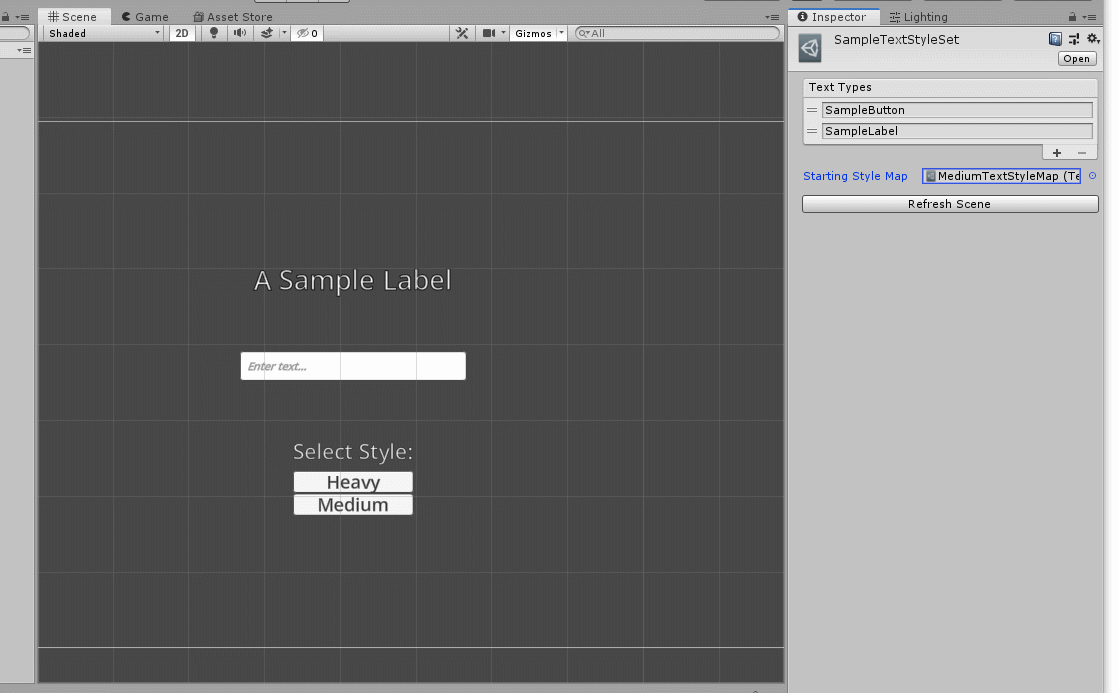The width and height of the screenshot is (1119, 693).
Task: Click the Open button in the Inspector
Action: click(1076, 59)
